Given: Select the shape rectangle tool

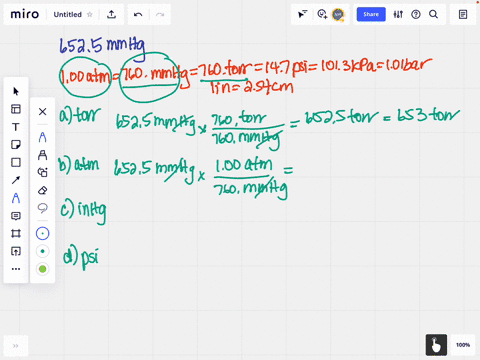Looking at the screenshot, I should pyautogui.click(x=16, y=162).
